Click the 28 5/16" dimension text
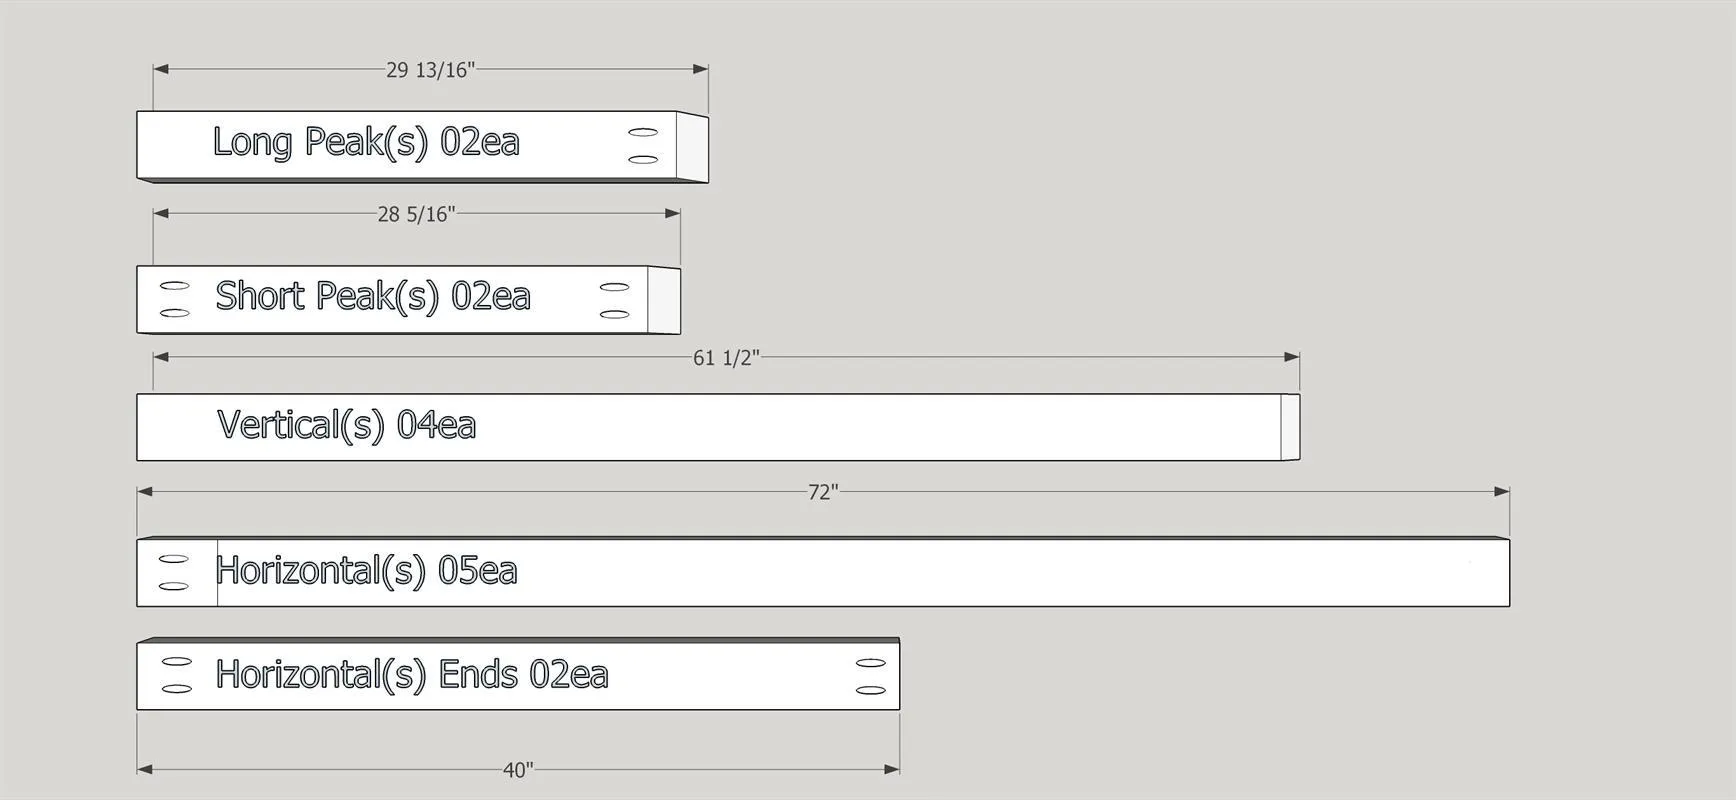The image size is (1736, 800). pos(416,214)
